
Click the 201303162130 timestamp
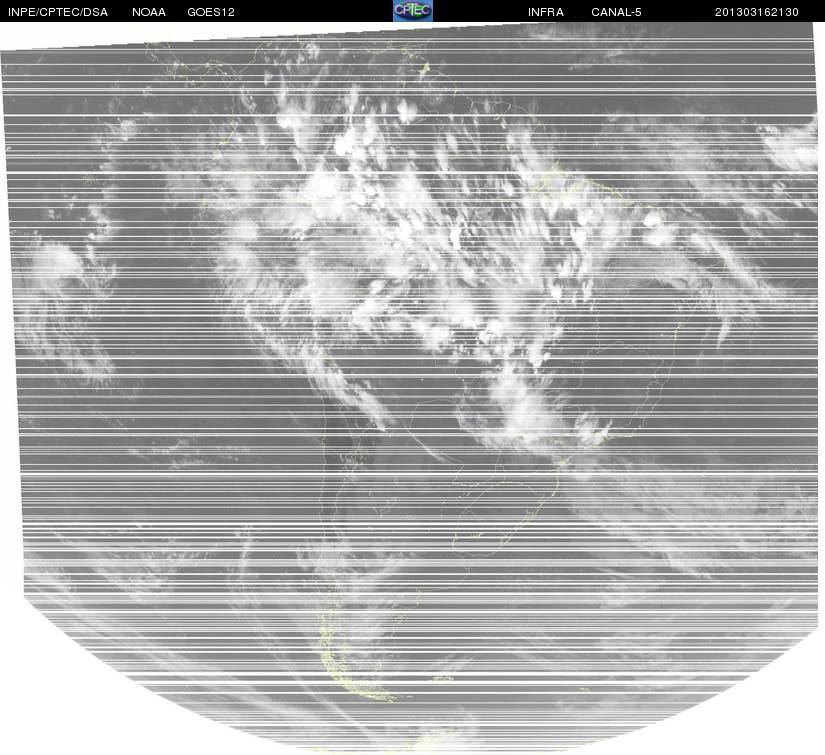(x=757, y=12)
